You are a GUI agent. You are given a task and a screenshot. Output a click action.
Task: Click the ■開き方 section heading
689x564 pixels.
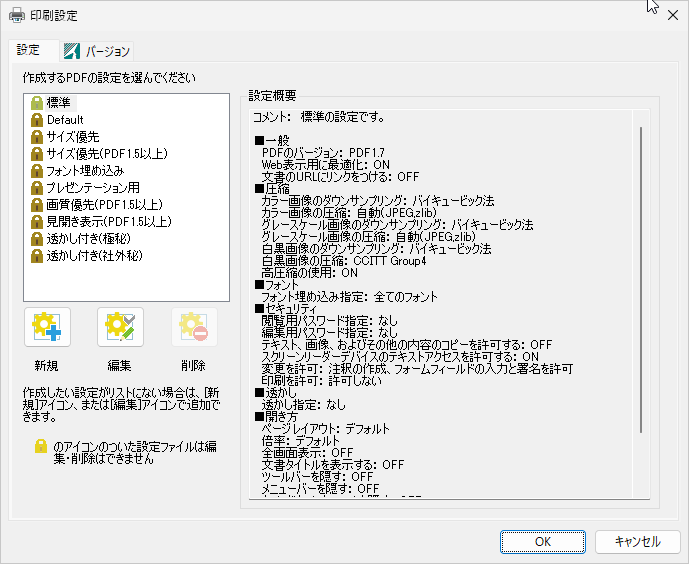[x=276, y=417]
